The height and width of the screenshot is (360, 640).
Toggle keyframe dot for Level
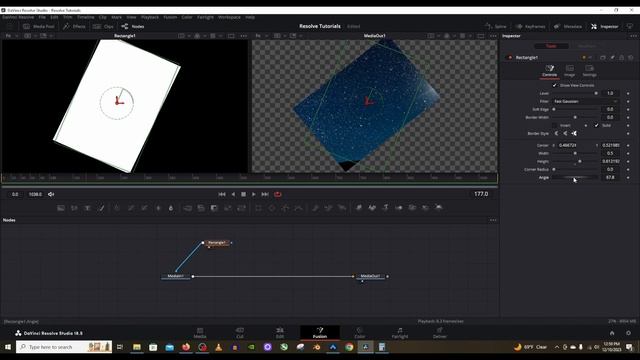(x=628, y=93)
